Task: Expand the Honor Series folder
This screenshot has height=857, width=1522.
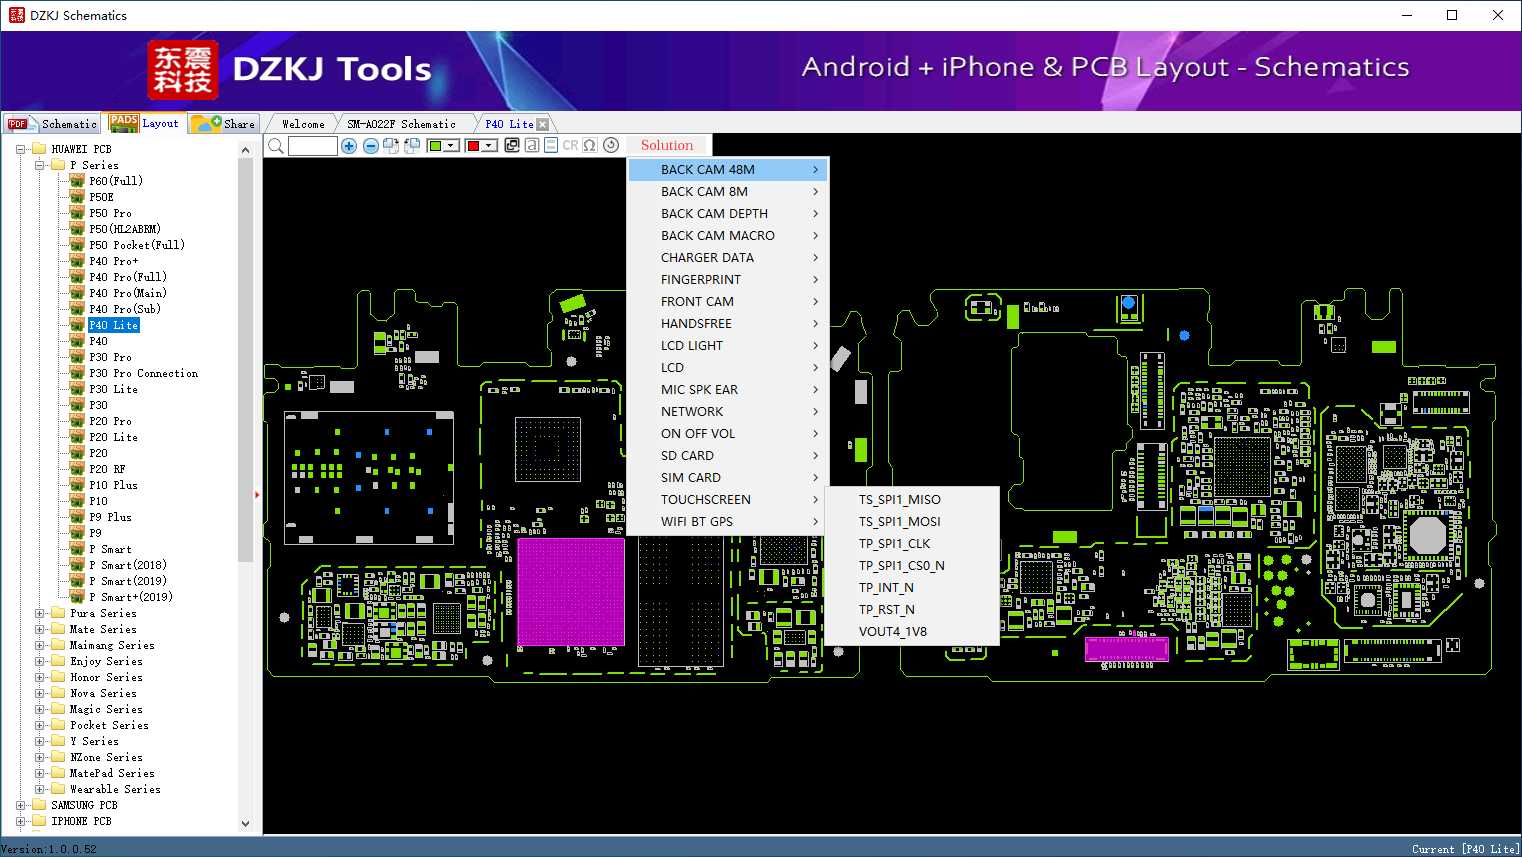Action: click(x=40, y=677)
